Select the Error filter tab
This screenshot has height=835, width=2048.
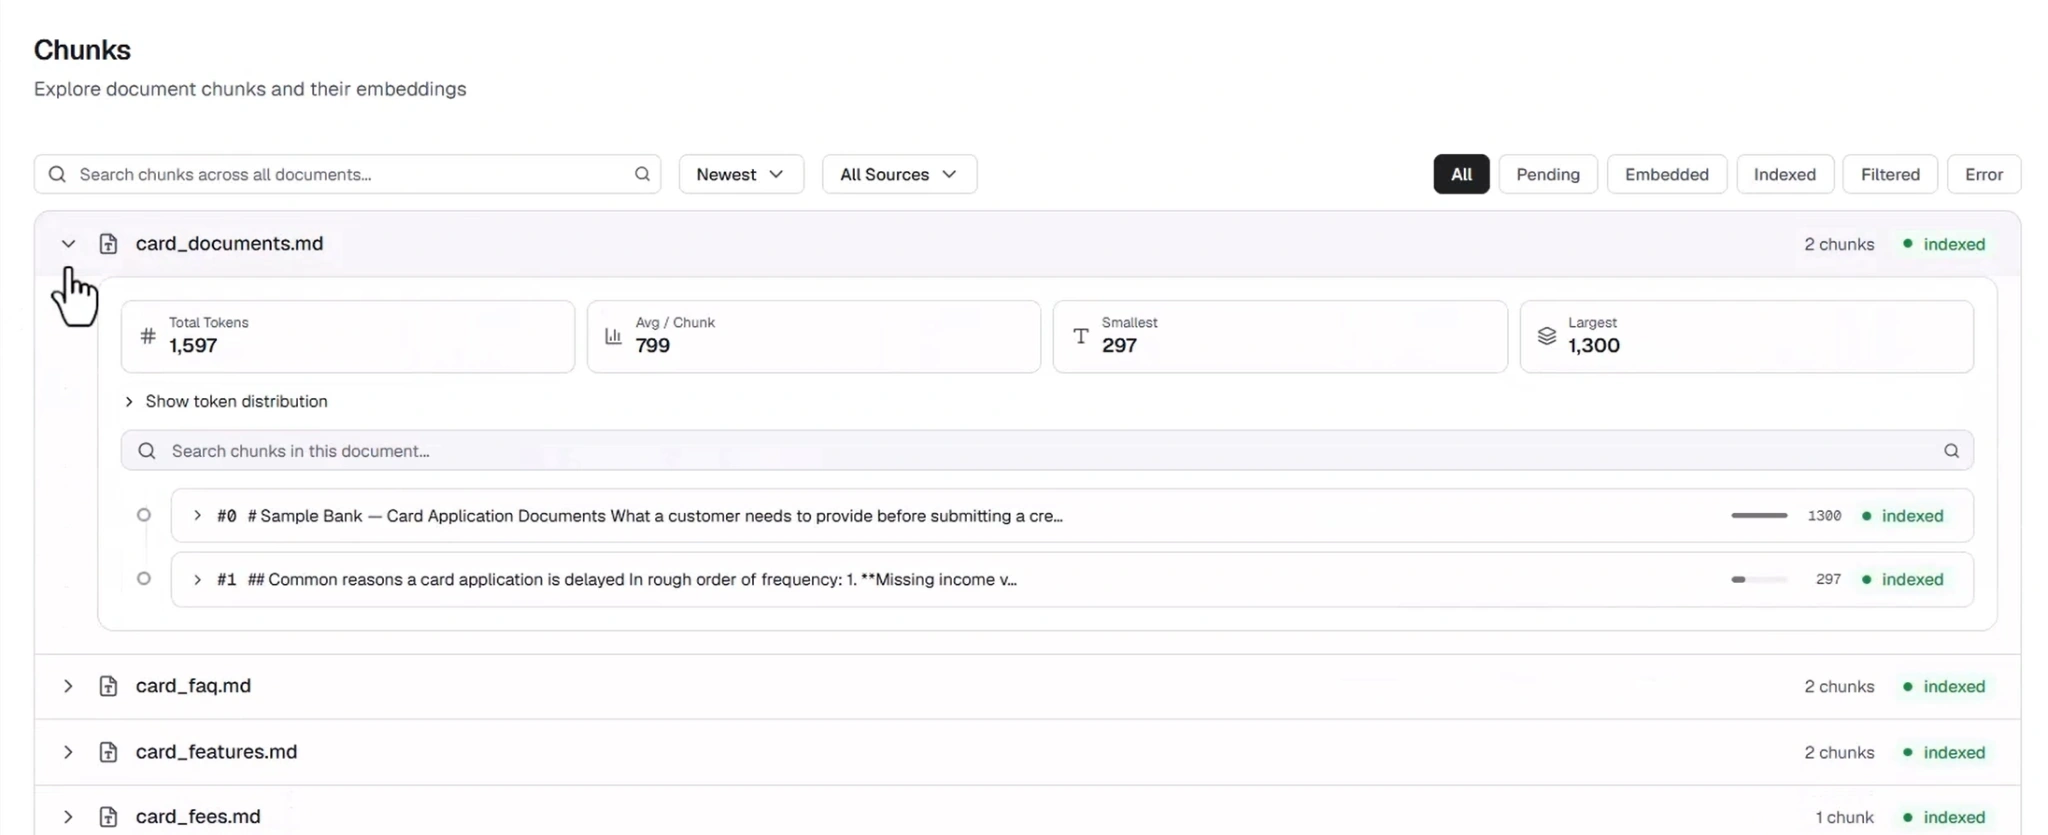[x=1984, y=174]
